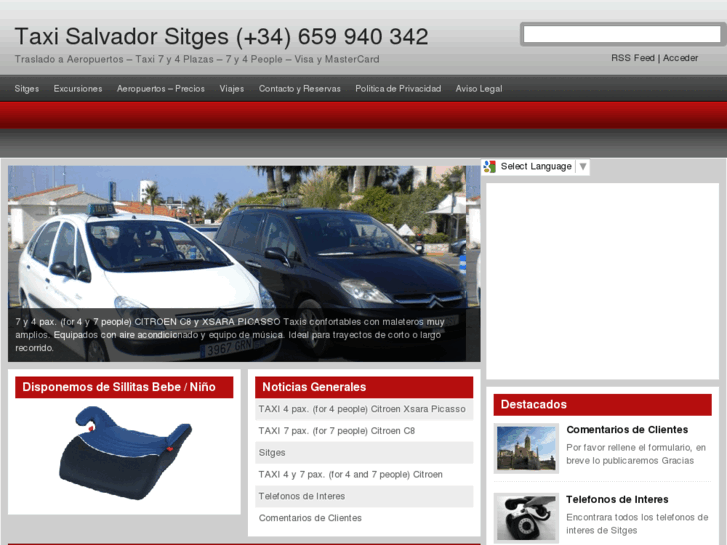Open Telefonos de Interes in Noticias Generales
The height and width of the screenshot is (545, 727).
[302, 496]
